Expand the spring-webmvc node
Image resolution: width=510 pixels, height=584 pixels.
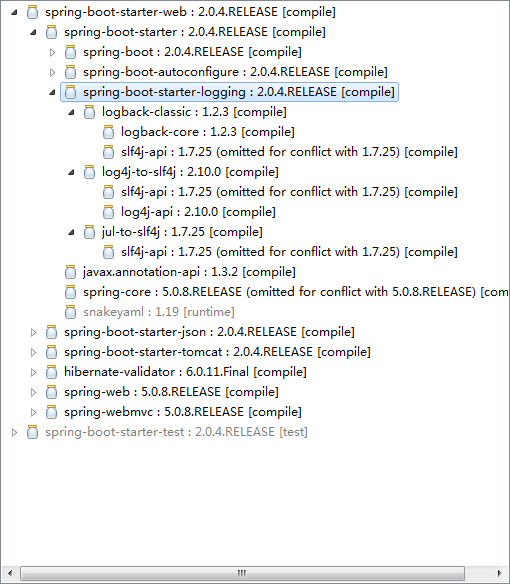coord(34,412)
